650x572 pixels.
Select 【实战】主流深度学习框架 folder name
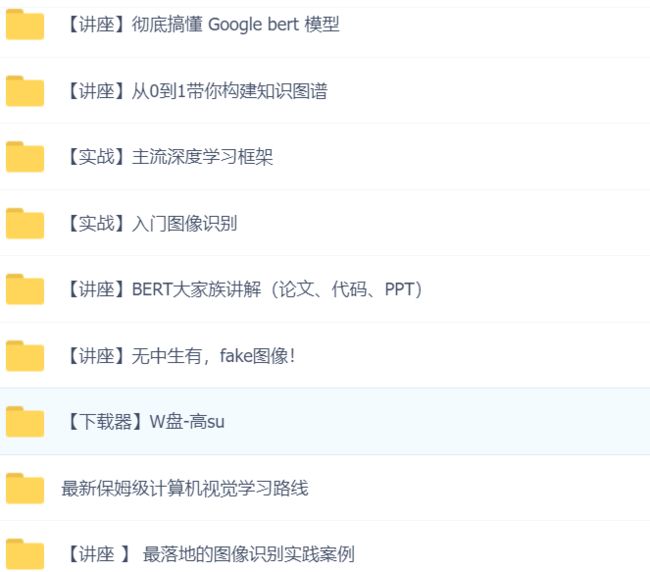pyautogui.click(x=168, y=157)
